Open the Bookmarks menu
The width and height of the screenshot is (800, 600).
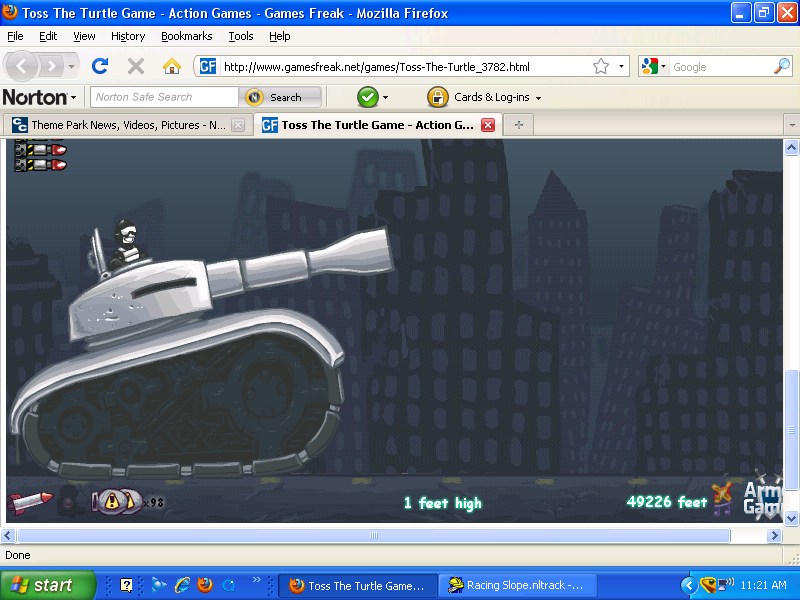pos(187,36)
